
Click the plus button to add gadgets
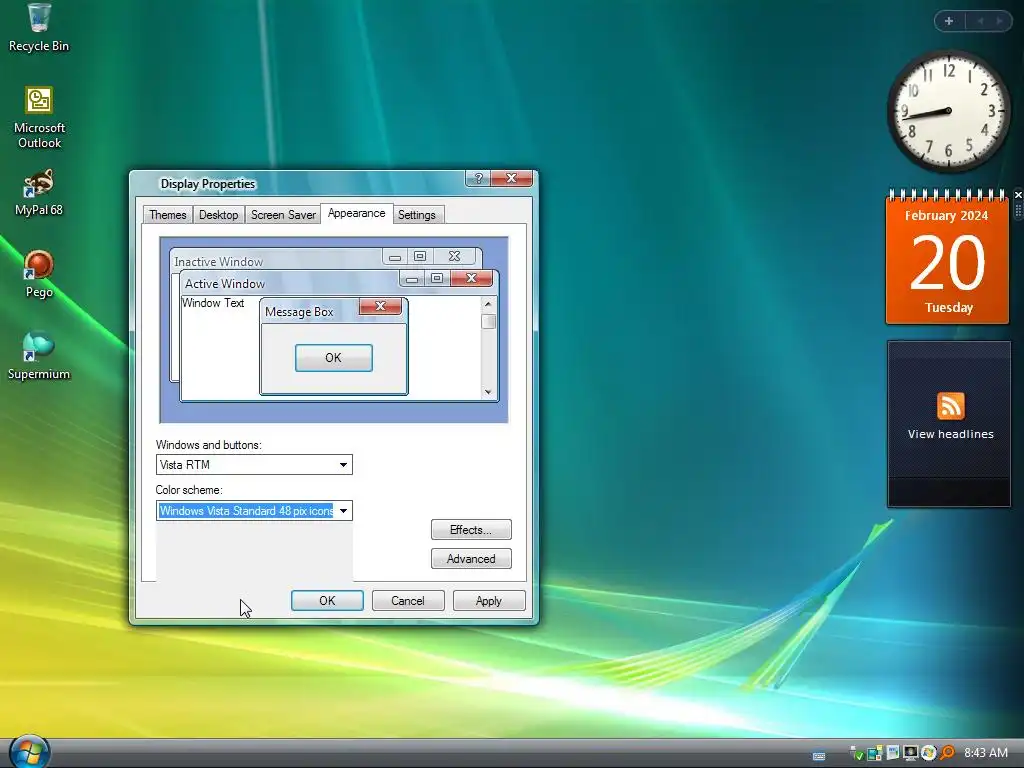[x=949, y=21]
